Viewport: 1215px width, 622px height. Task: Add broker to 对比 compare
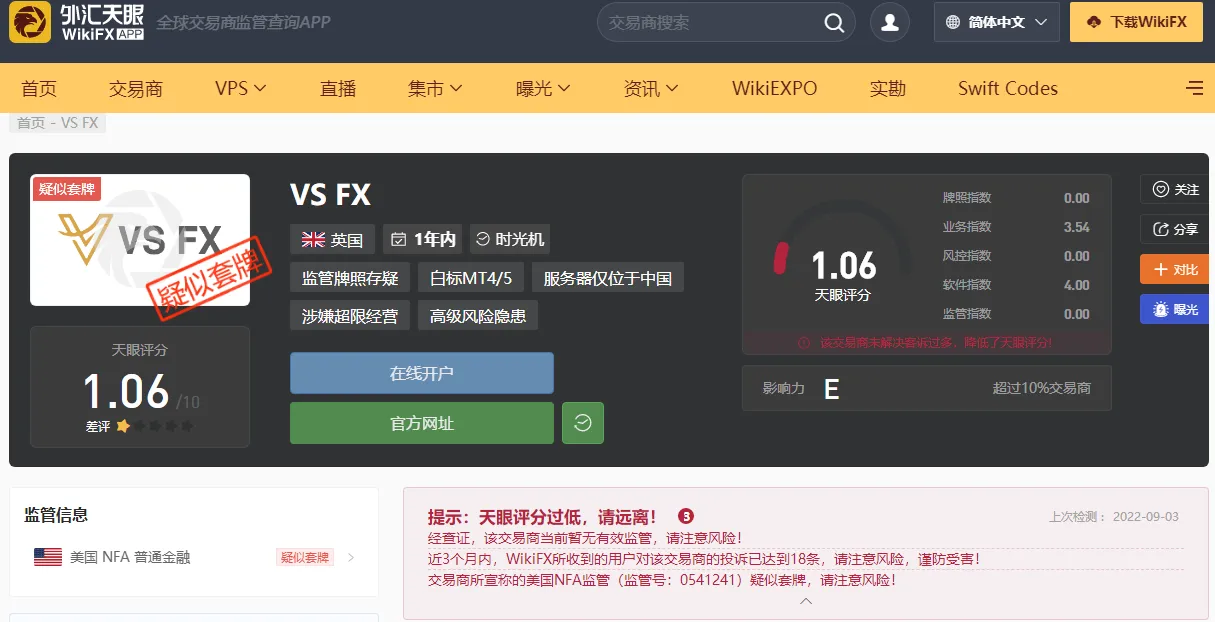pyautogui.click(x=1175, y=269)
